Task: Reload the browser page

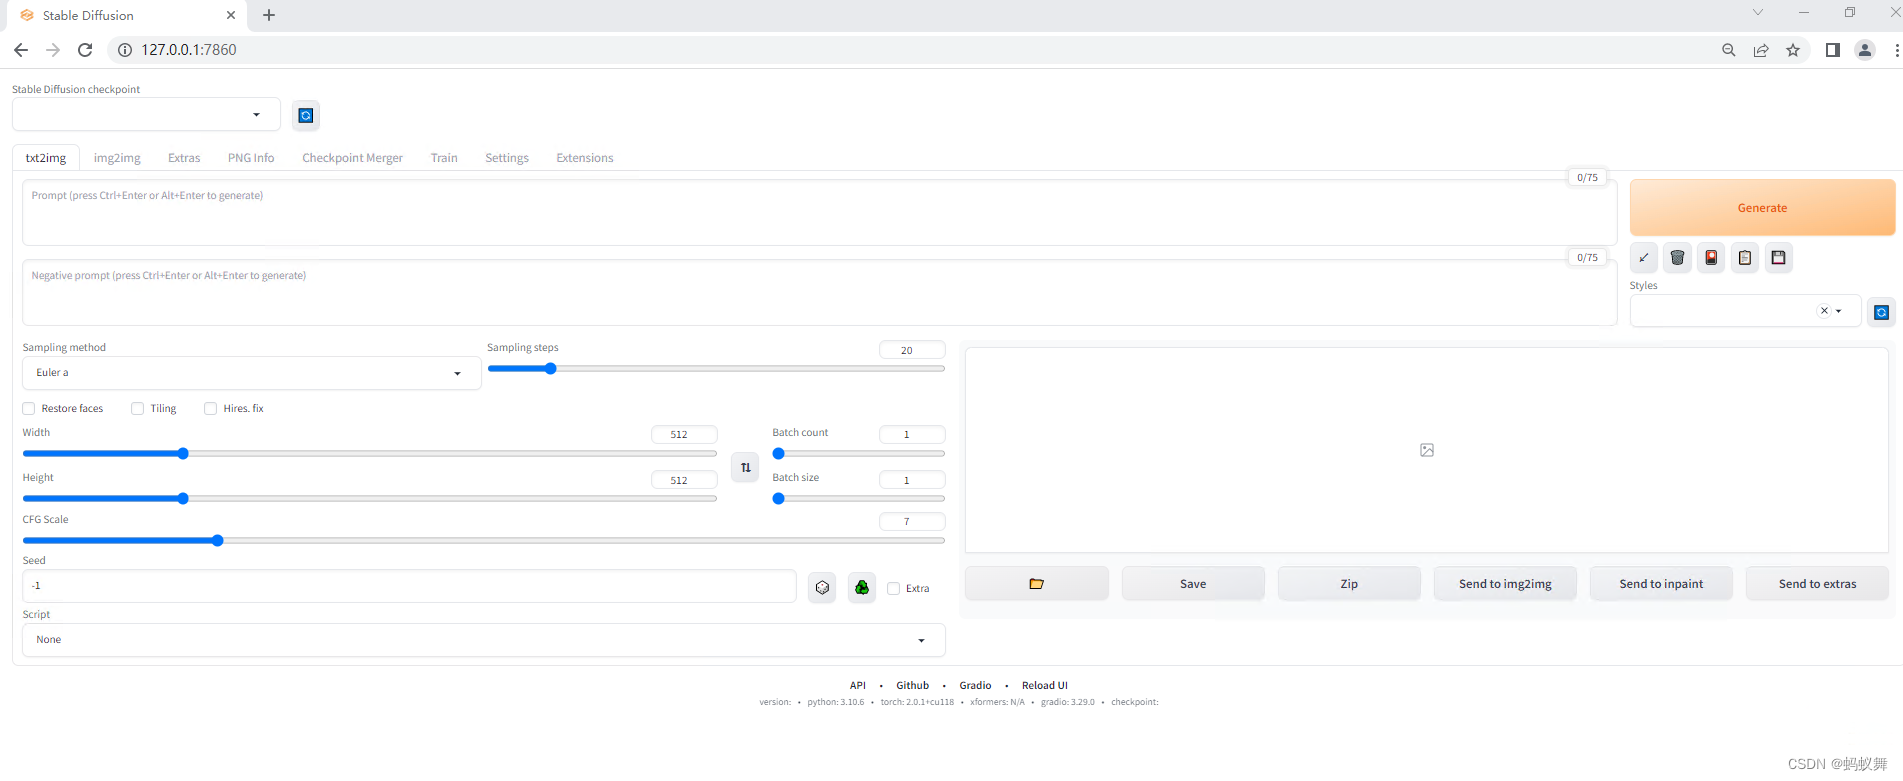Action: pyautogui.click(x=85, y=50)
